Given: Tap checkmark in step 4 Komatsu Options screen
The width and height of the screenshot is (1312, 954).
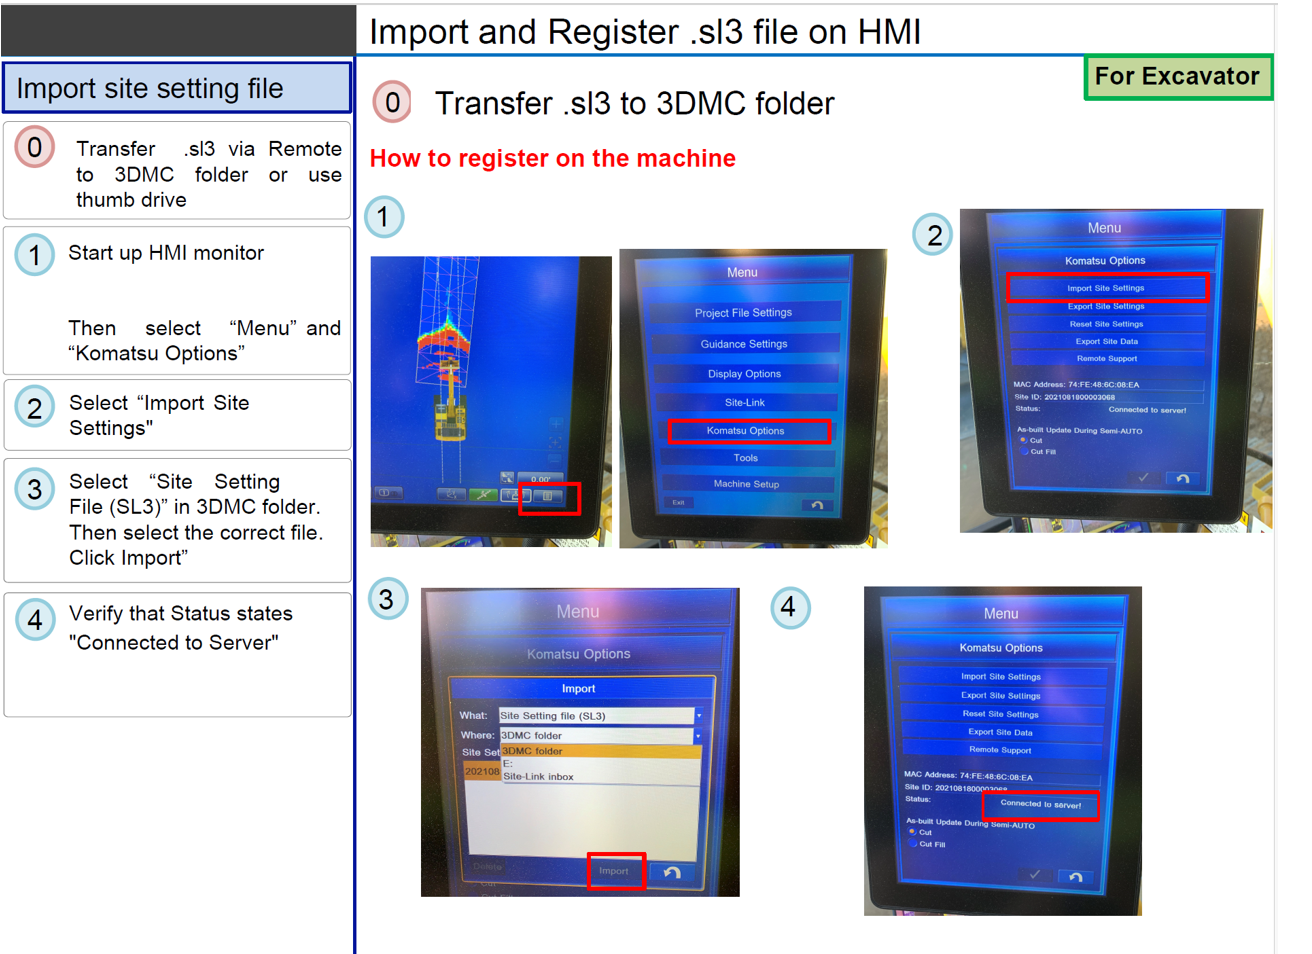Looking at the screenshot, I should tap(1035, 875).
